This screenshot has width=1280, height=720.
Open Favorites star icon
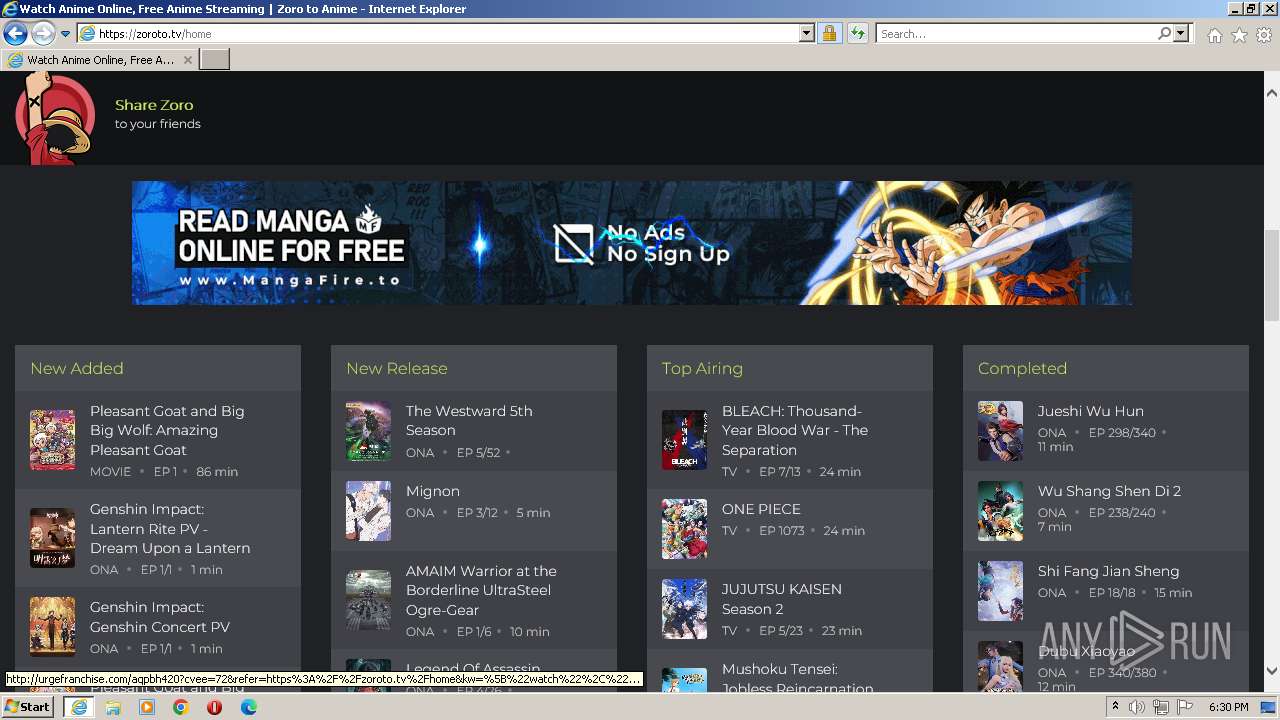click(1239, 35)
